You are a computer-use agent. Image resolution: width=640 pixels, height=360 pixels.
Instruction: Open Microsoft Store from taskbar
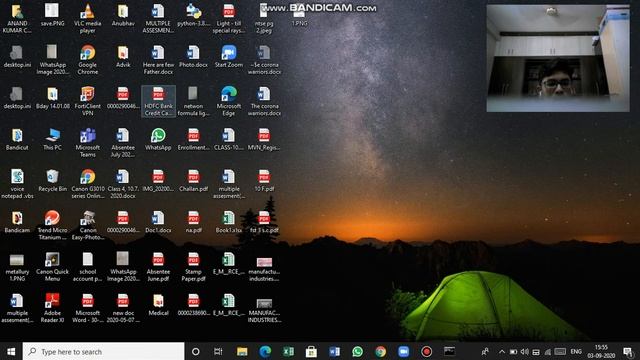[311, 351]
